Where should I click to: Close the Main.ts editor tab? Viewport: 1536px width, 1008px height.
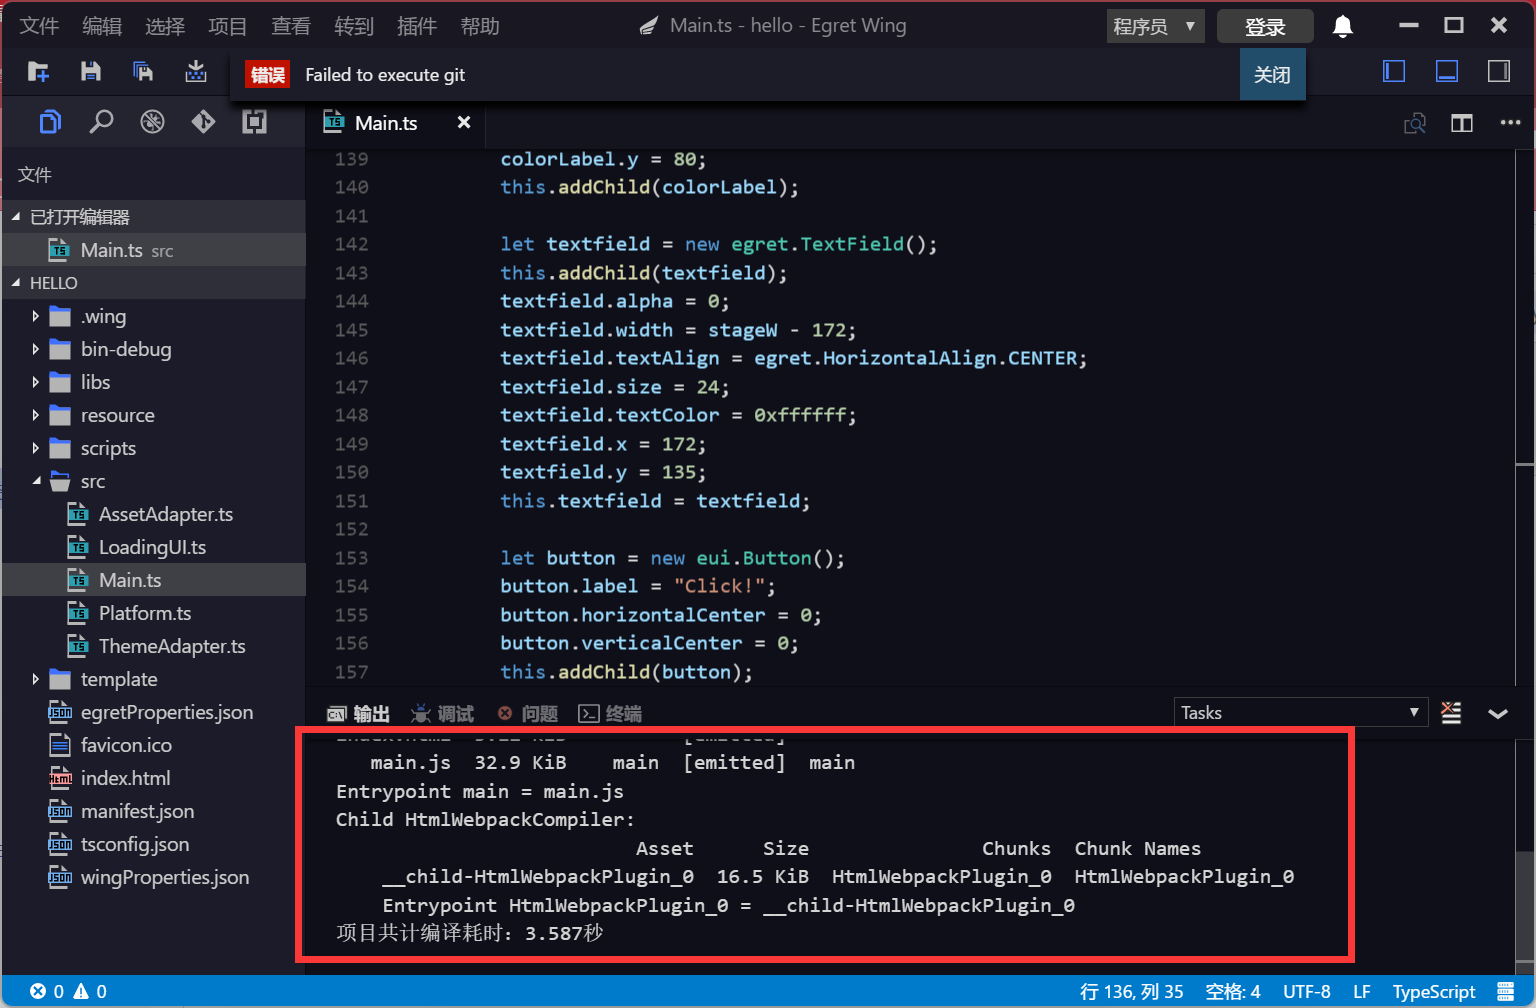(464, 122)
